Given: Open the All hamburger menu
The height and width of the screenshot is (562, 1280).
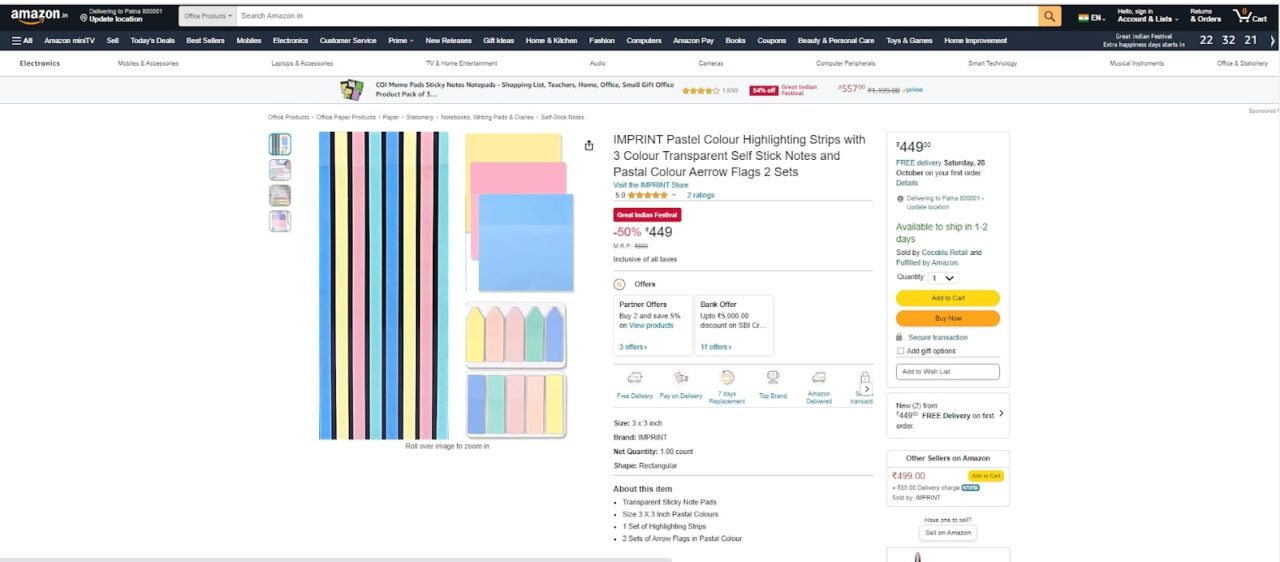Looking at the screenshot, I should (x=22, y=41).
